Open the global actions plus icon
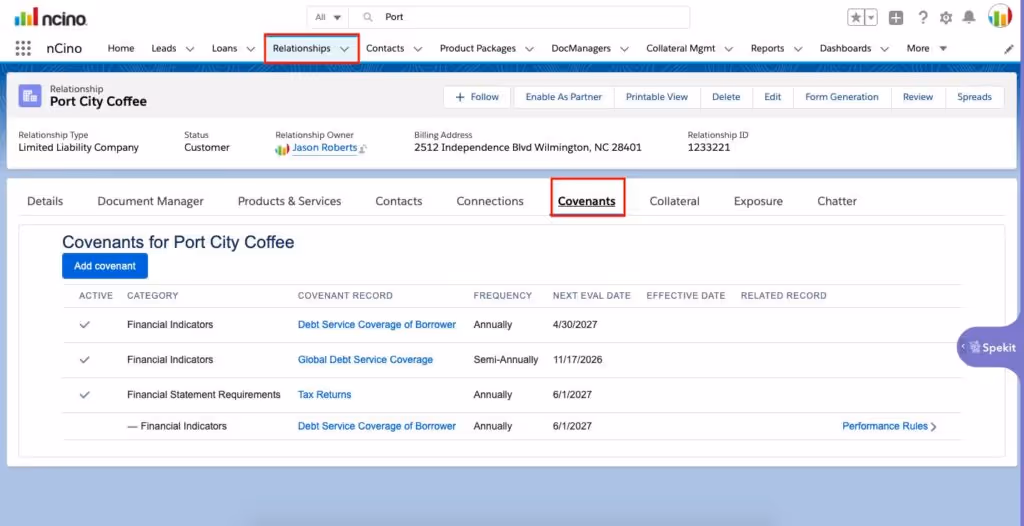This screenshot has height=526, width=1024. 896,18
